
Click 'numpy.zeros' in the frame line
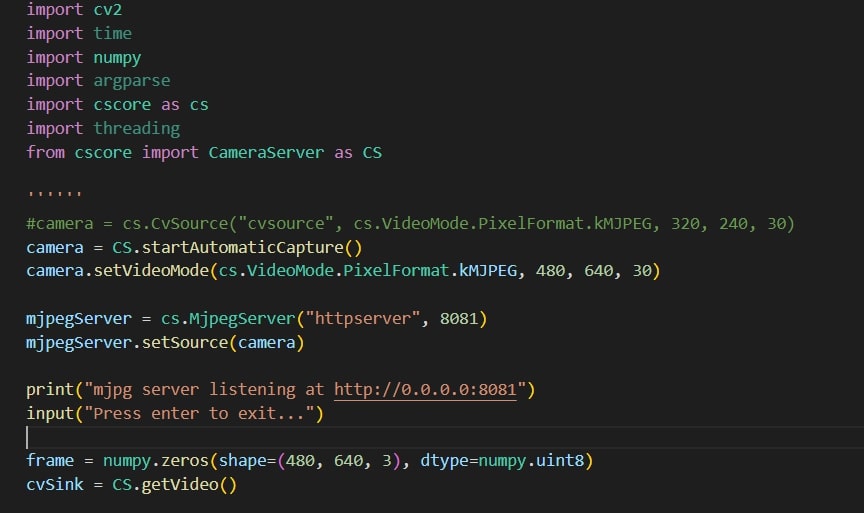click(x=155, y=461)
